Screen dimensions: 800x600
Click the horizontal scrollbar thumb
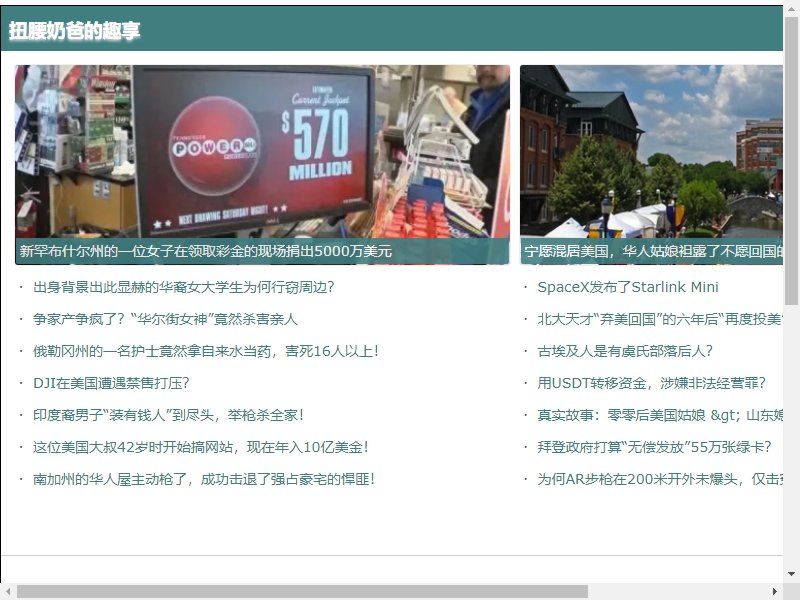[302, 592]
